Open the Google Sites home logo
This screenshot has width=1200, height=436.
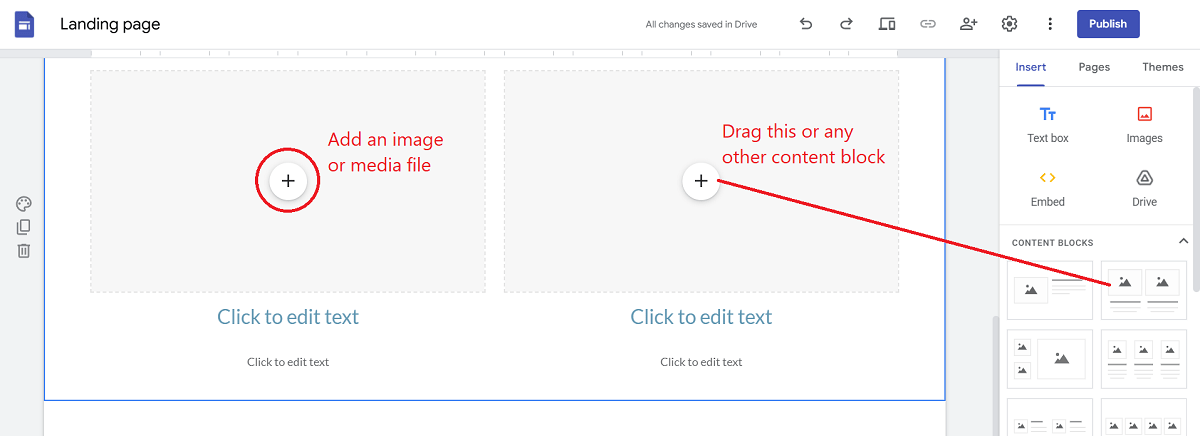24,24
